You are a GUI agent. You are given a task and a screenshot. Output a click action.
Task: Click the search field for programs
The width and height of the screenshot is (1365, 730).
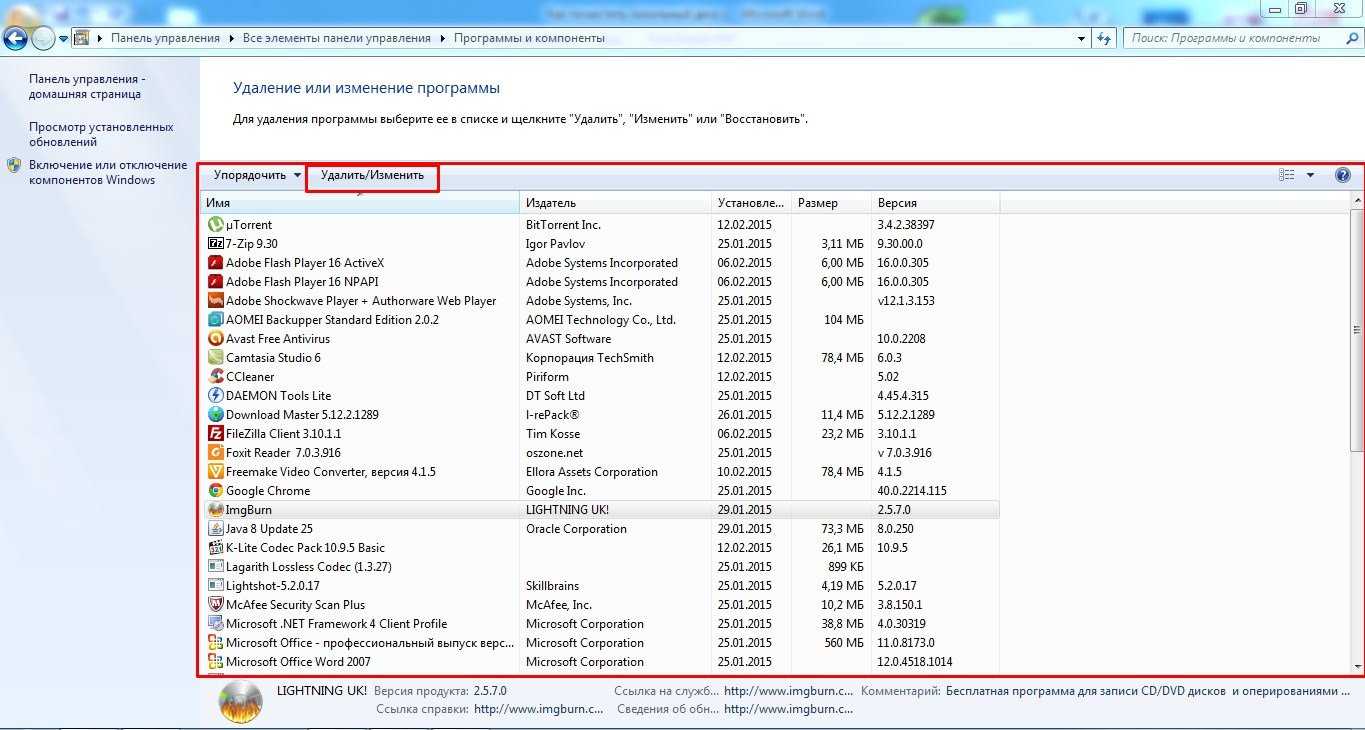[1230, 38]
